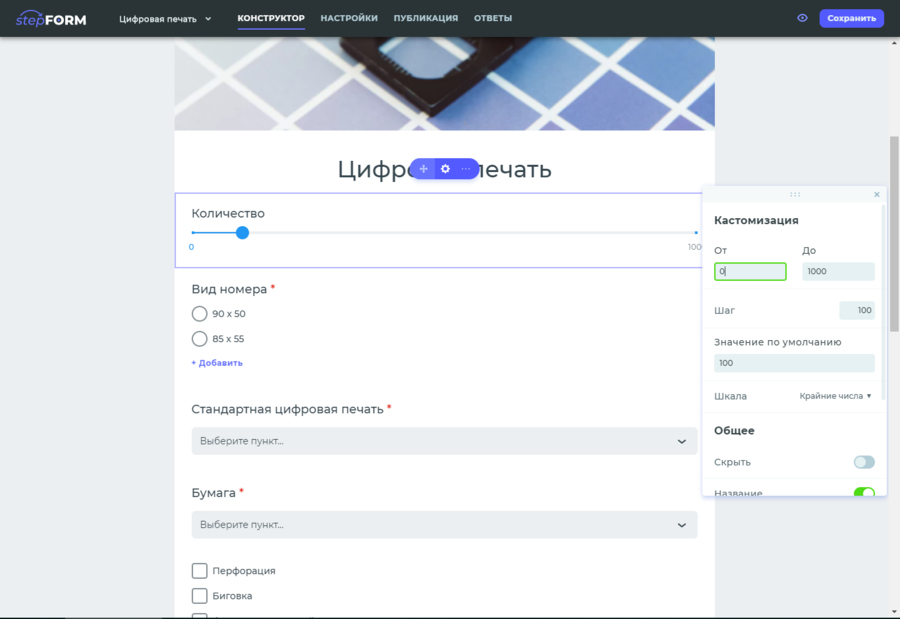Click the move handle on element toolbar
Image resolution: width=900 pixels, height=619 pixels.
click(423, 169)
